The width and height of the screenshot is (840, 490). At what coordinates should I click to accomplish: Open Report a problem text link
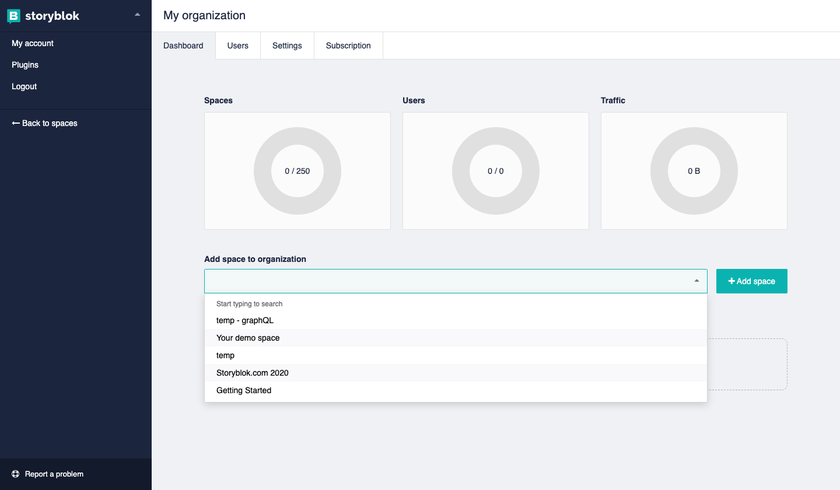pos(54,474)
